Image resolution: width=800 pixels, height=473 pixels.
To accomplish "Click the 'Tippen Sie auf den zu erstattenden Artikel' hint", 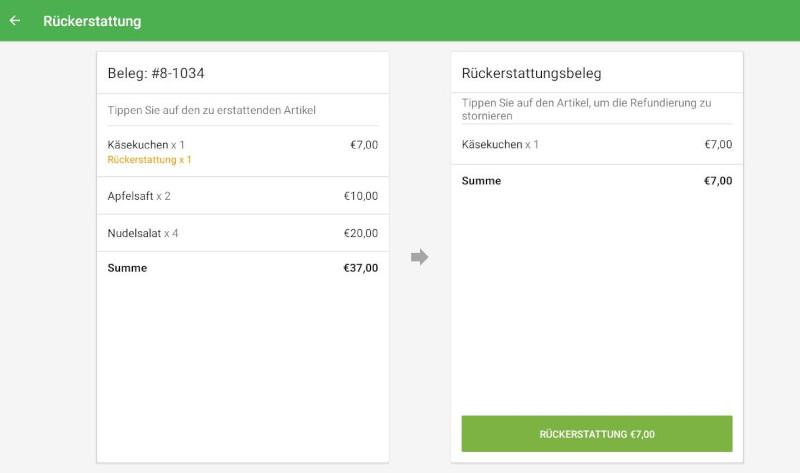I will pyautogui.click(x=212, y=110).
